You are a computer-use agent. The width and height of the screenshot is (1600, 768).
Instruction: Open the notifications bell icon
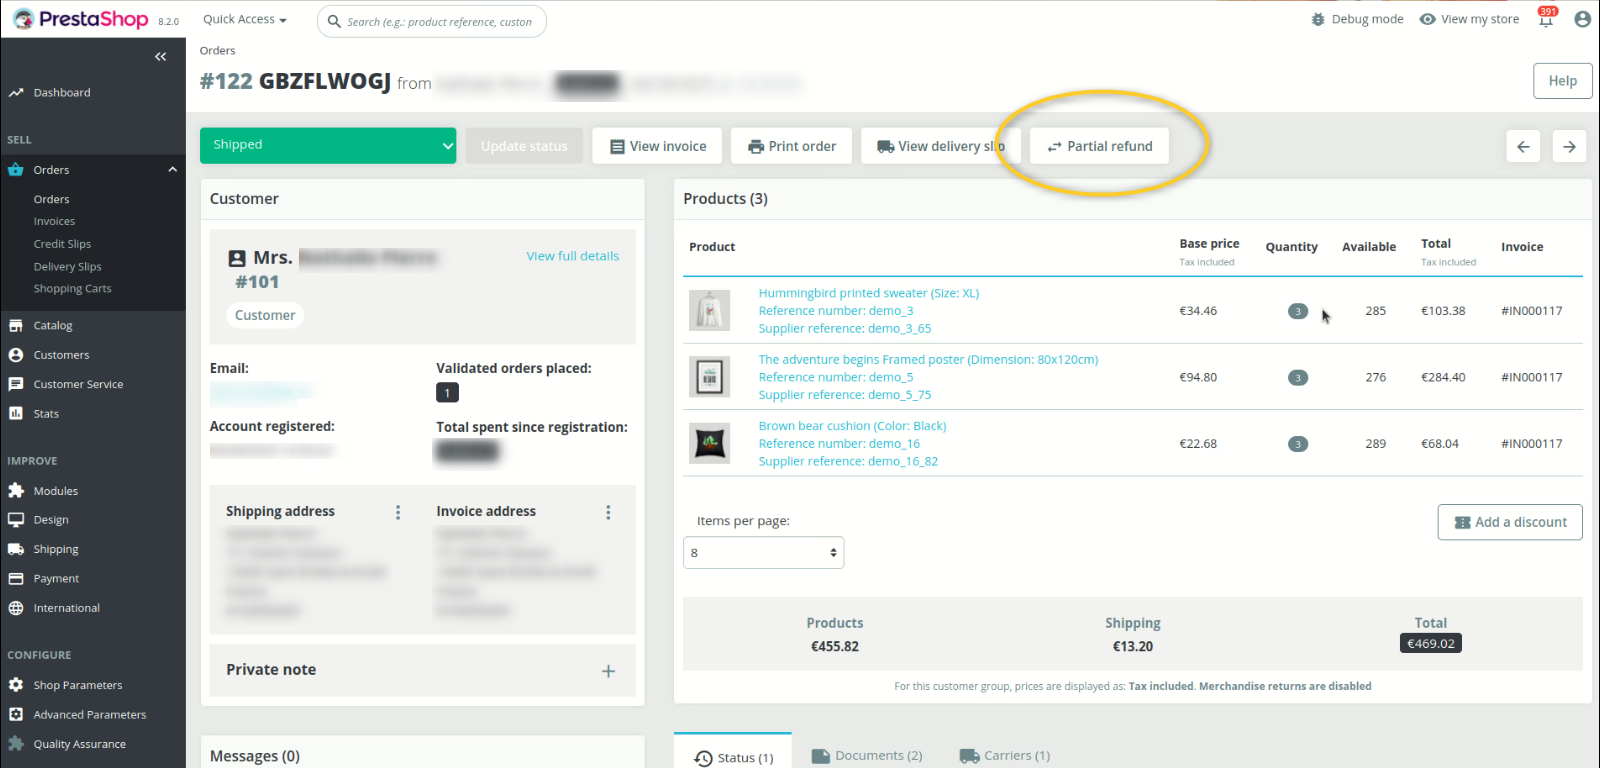pos(1546,19)
